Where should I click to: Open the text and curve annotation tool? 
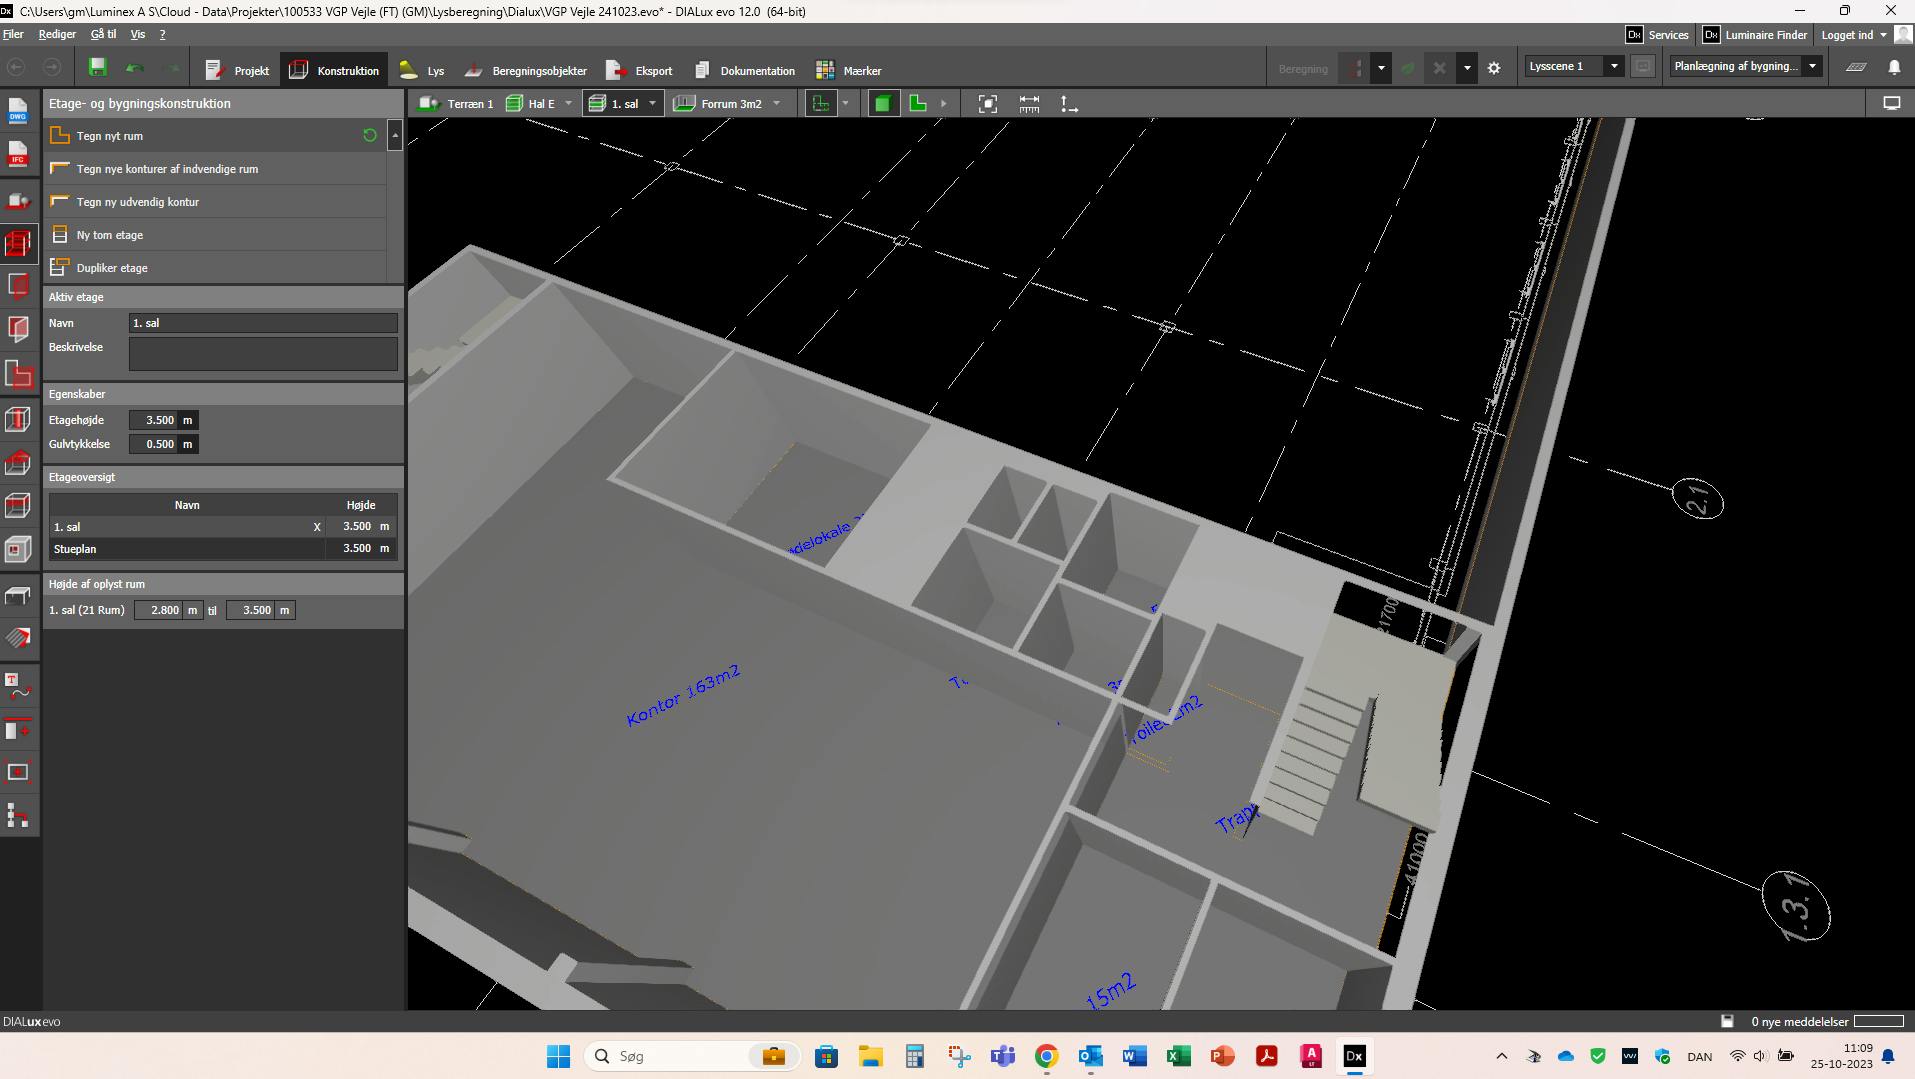point(18,686)
